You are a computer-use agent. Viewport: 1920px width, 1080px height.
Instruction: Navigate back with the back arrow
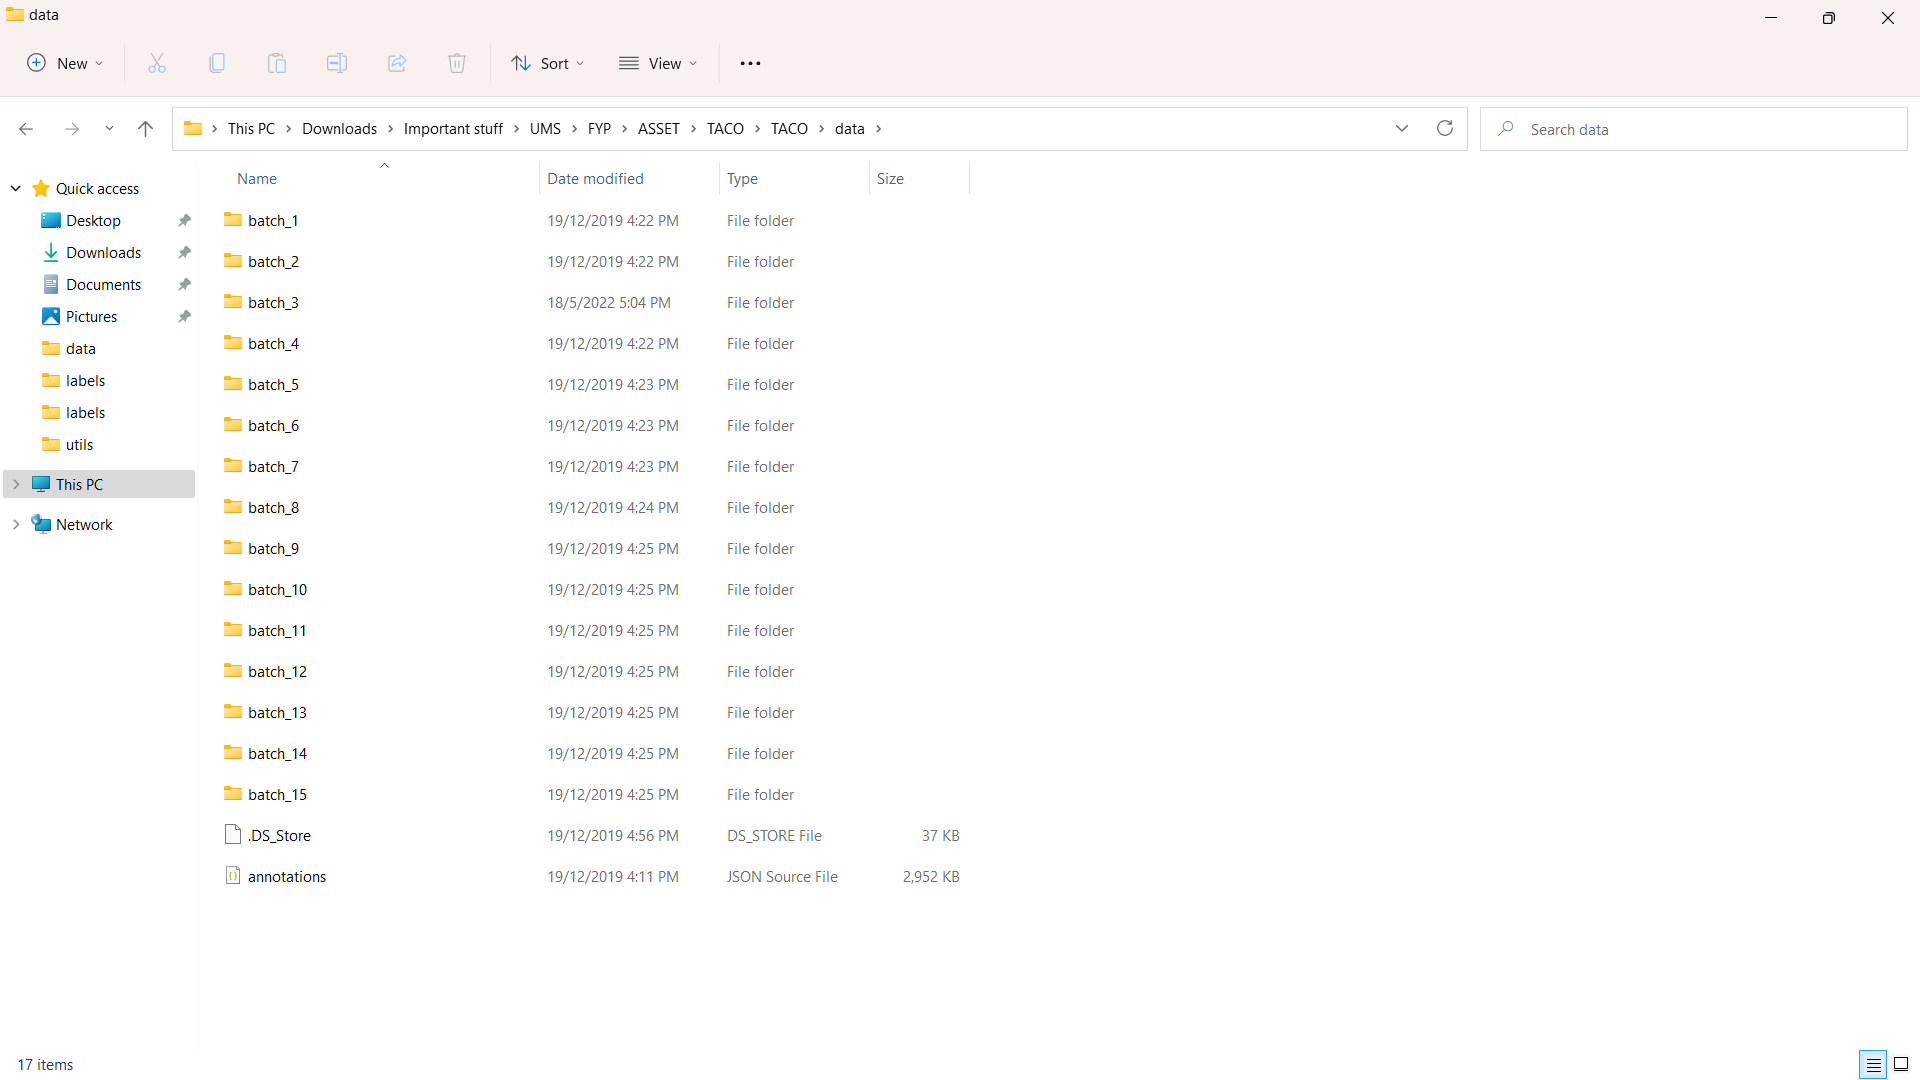coord(25,128)
